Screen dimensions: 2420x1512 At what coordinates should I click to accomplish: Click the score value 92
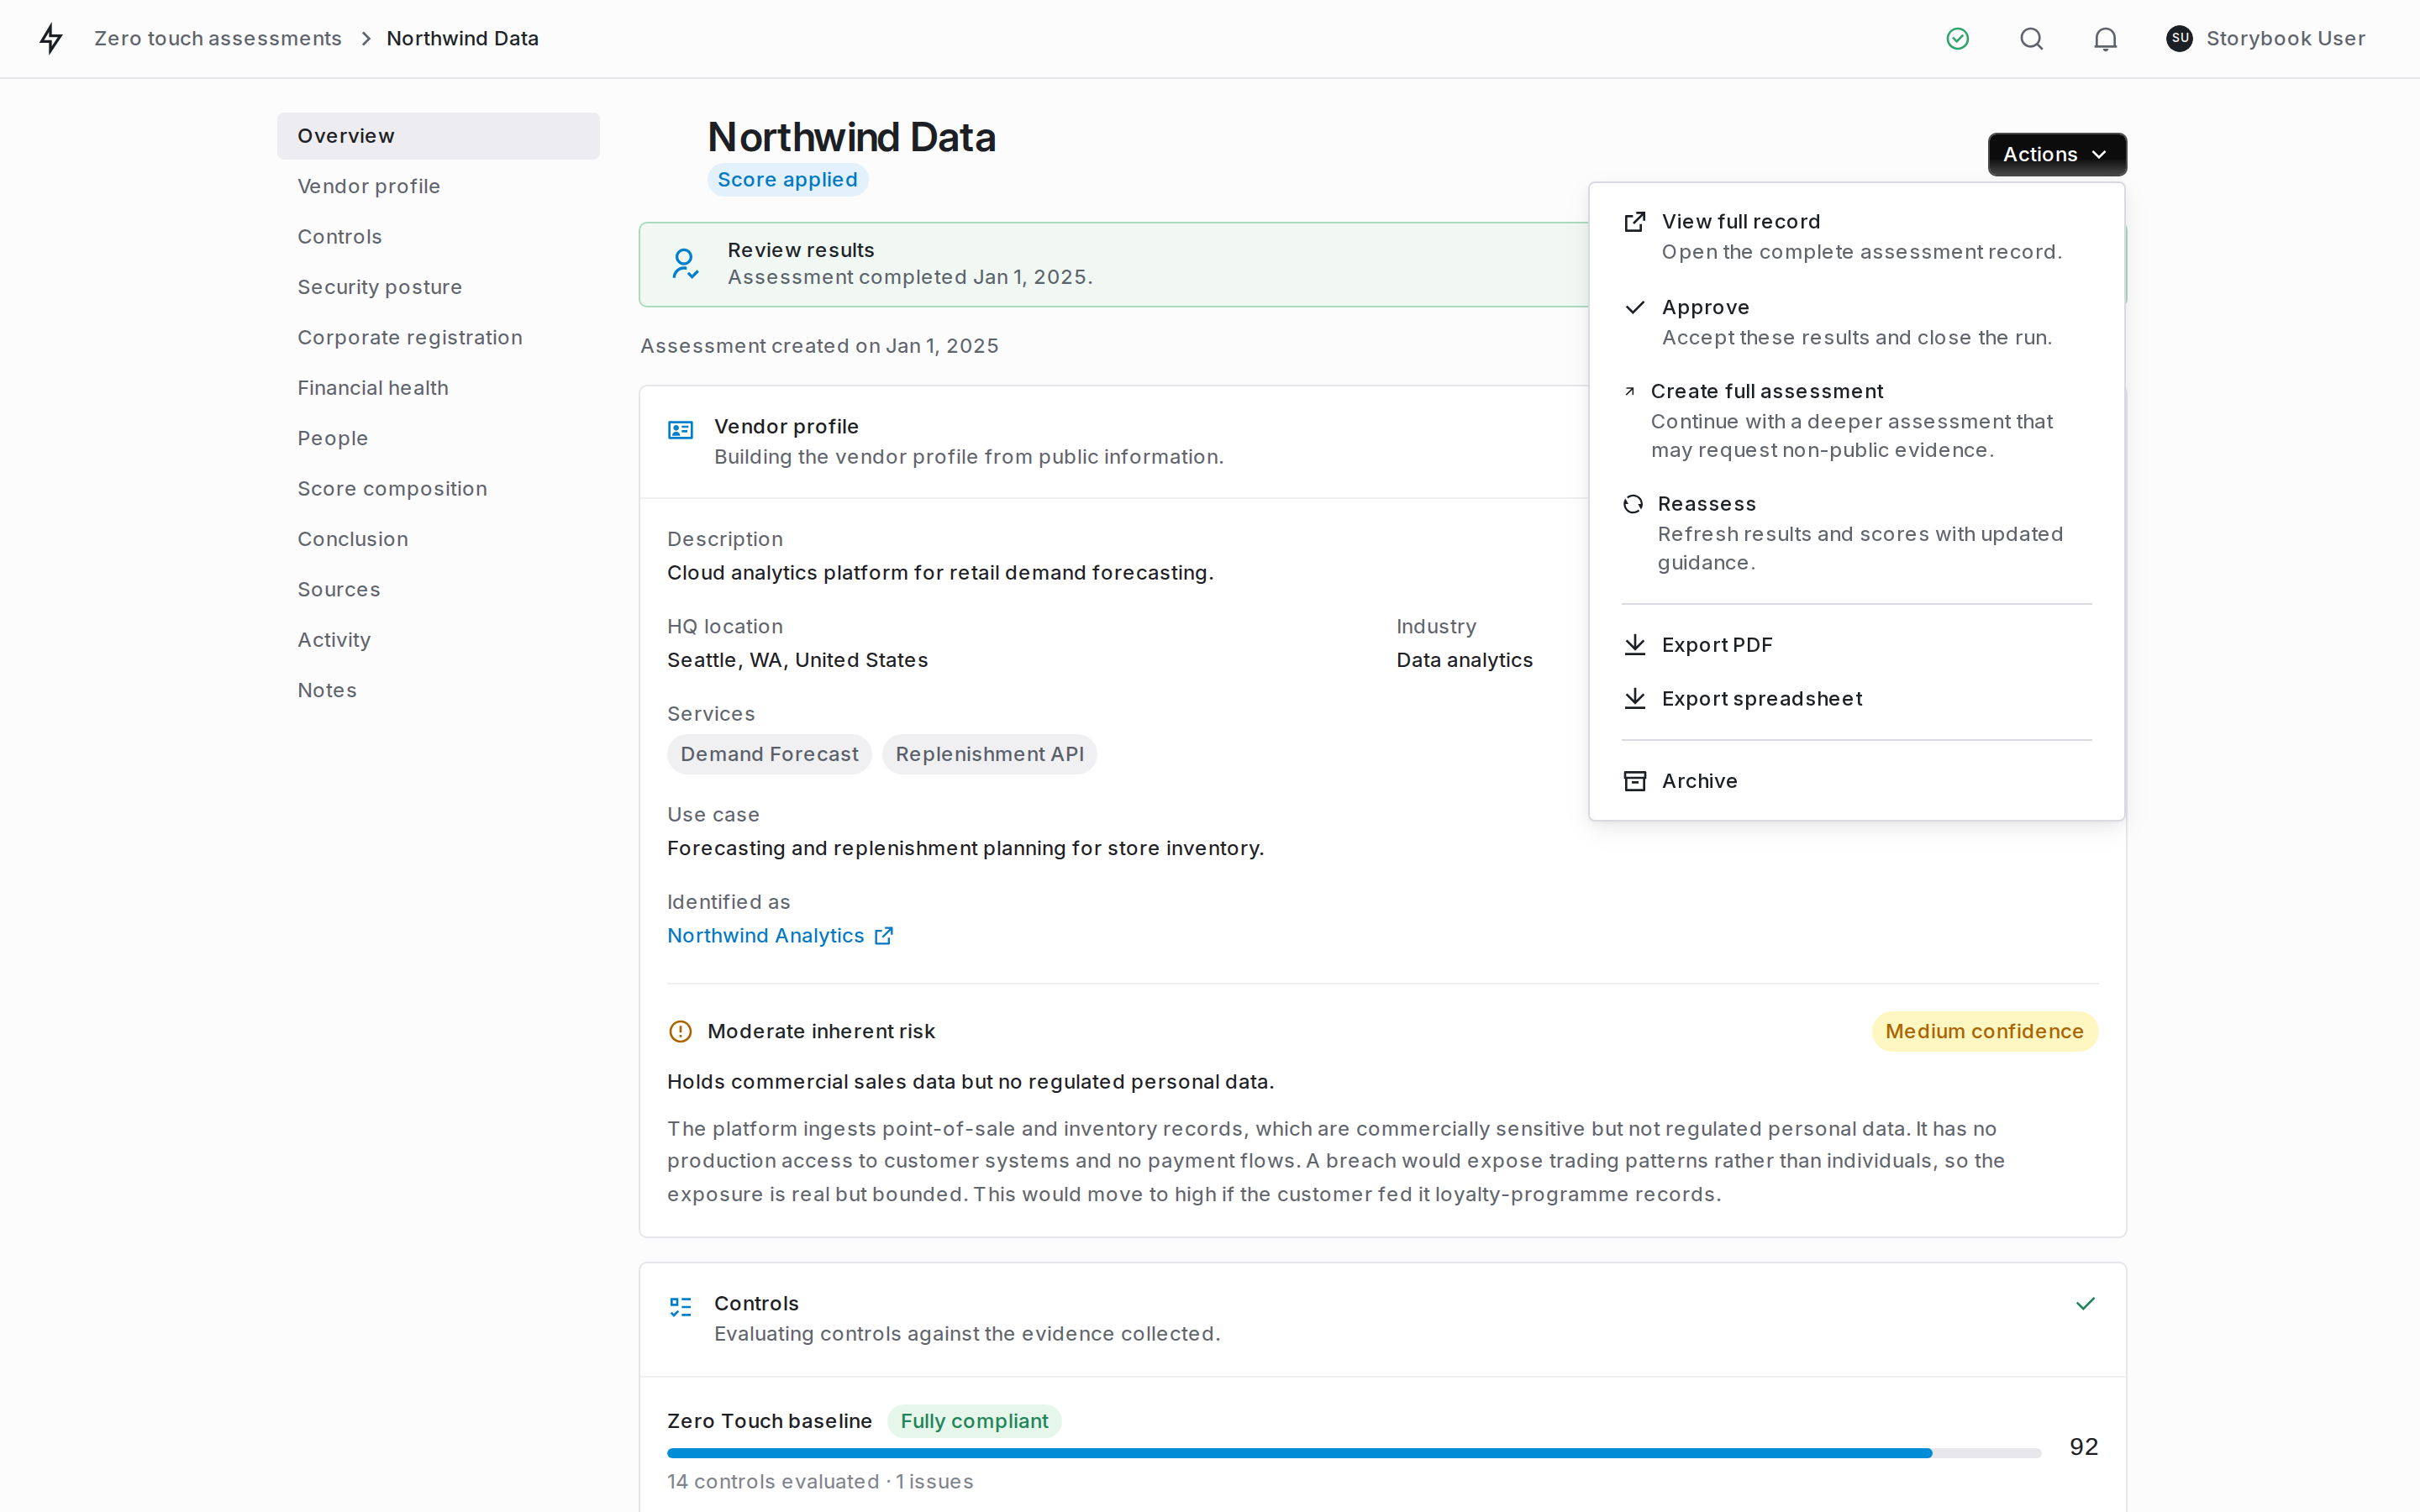click(2083, 1447)
